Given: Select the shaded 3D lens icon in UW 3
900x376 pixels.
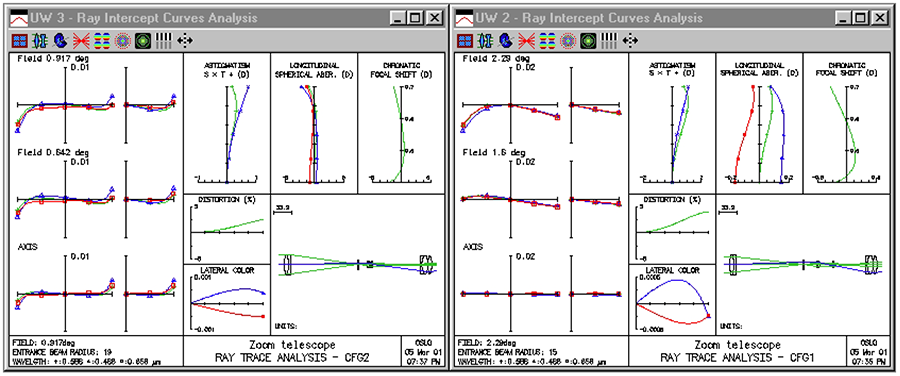Looking at the screenshot, I should tap(60, 40).
